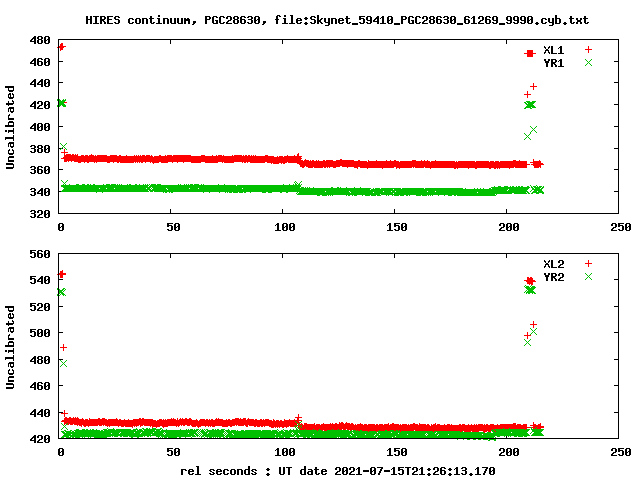Click the plot title "HIRES continuum, PGC28630"
Screen dimensions: 640x480
pyautogui.click(x=173, y=20)
